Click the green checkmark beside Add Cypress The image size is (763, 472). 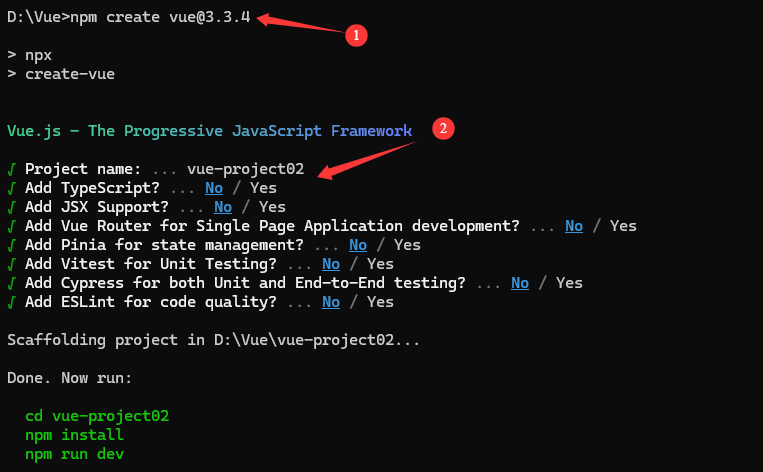12,283
